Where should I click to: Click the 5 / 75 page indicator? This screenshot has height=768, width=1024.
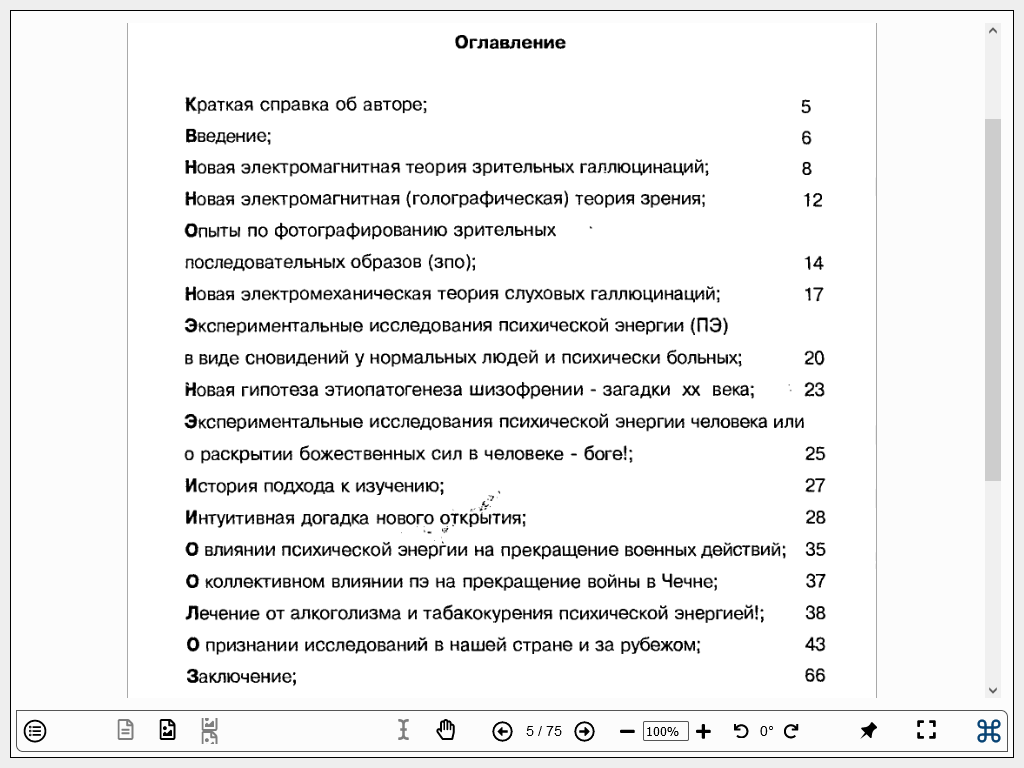tap(543, 731)
